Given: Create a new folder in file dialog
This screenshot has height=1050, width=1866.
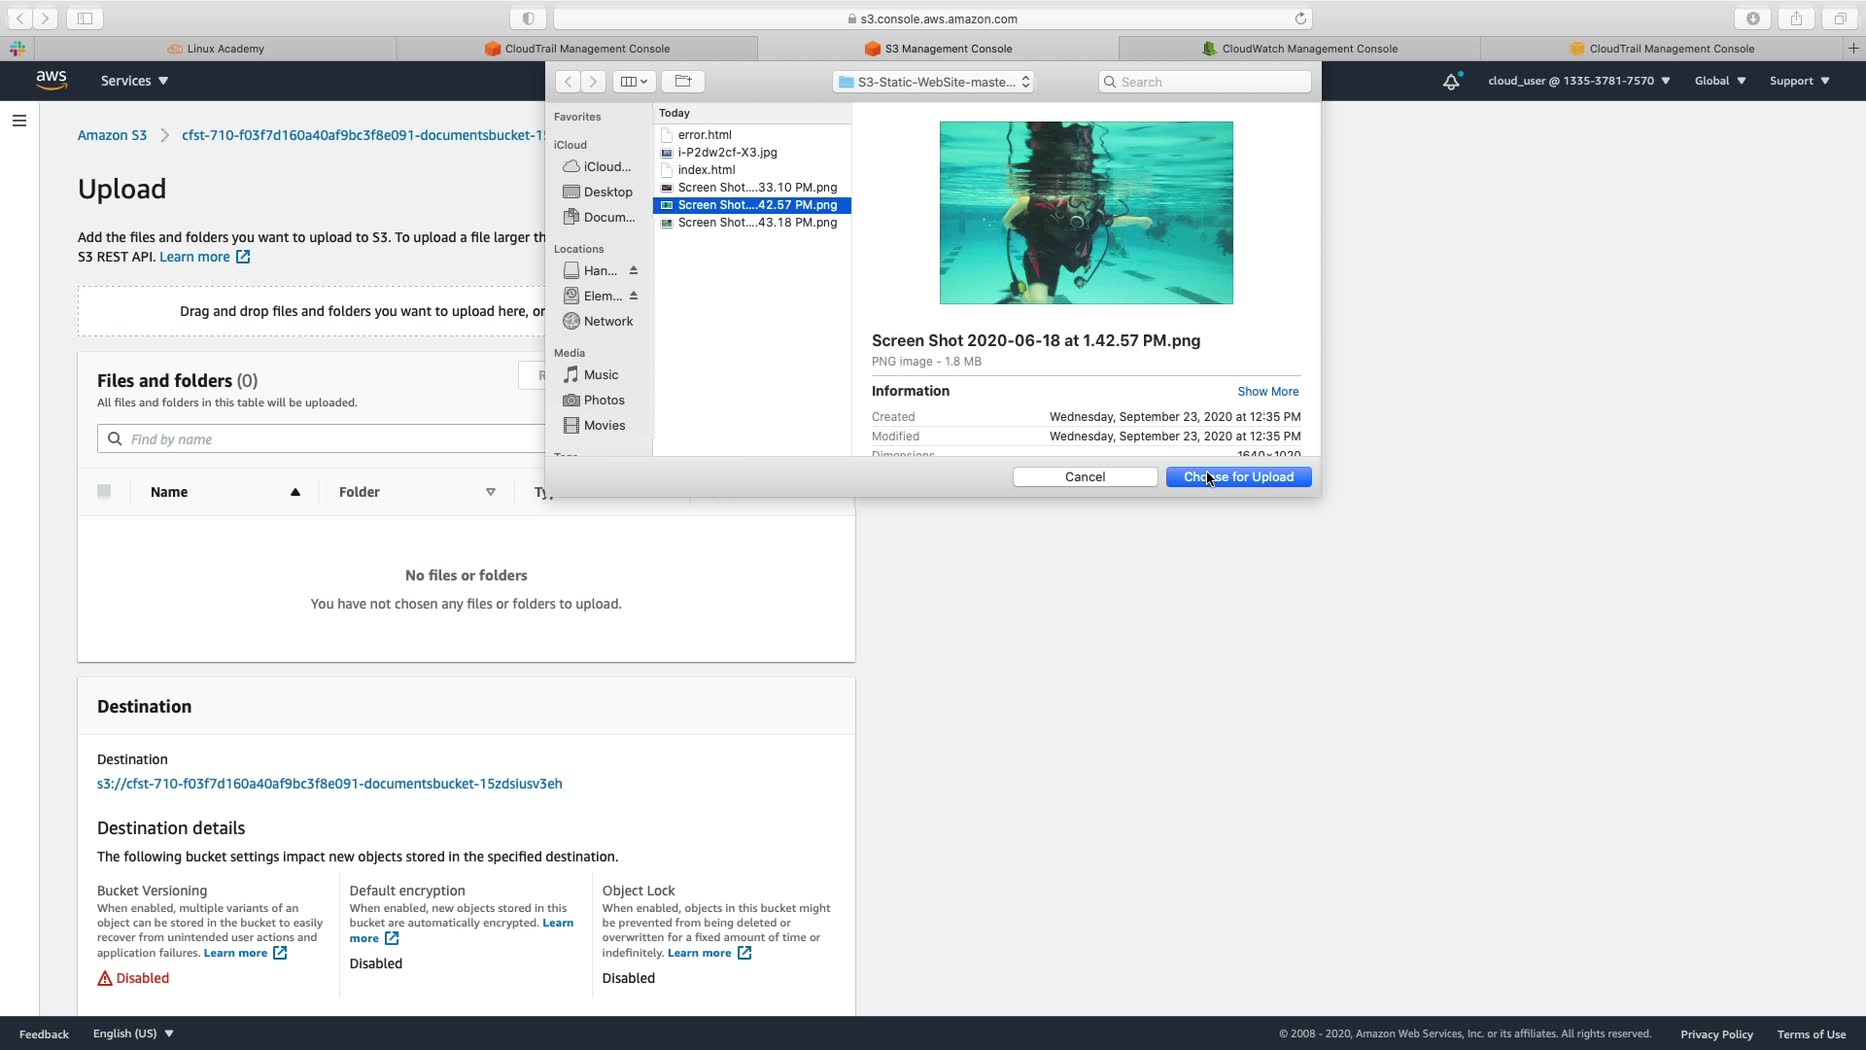Looking at the screenshot, I should 683,81.
